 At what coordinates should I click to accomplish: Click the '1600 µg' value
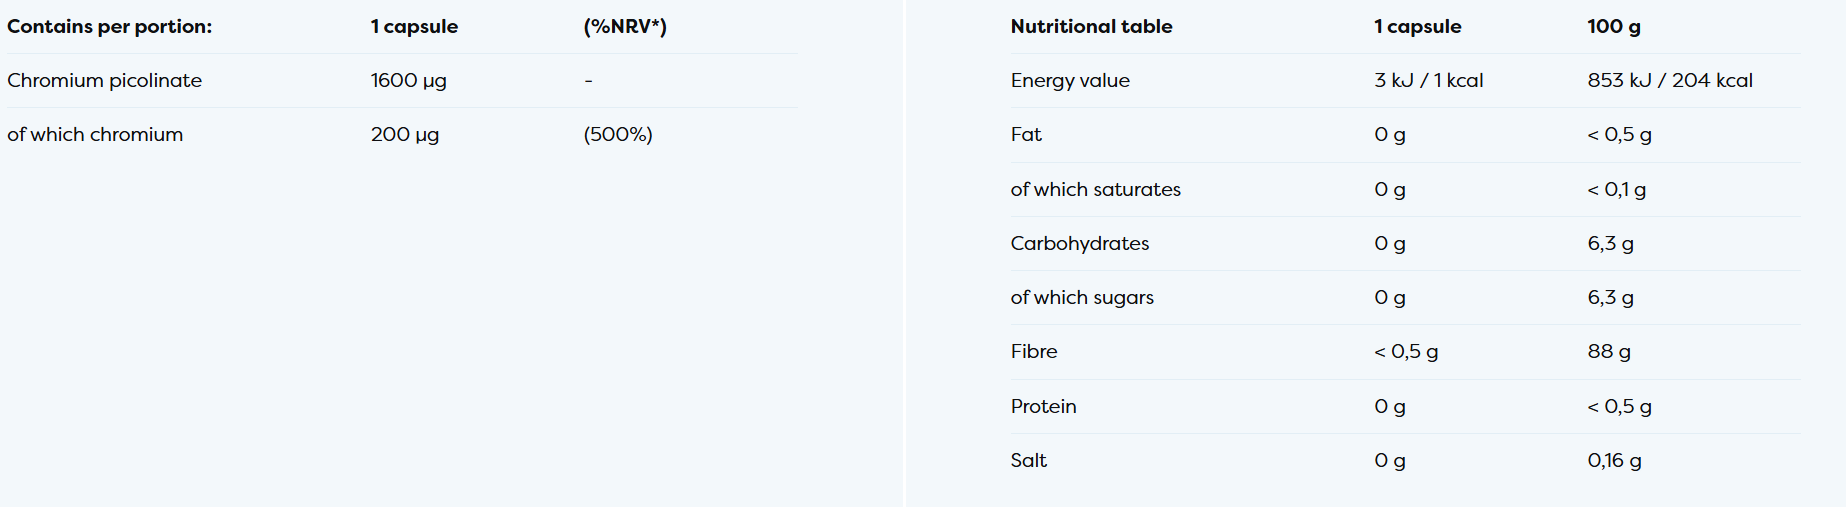(x=408, y=81)
